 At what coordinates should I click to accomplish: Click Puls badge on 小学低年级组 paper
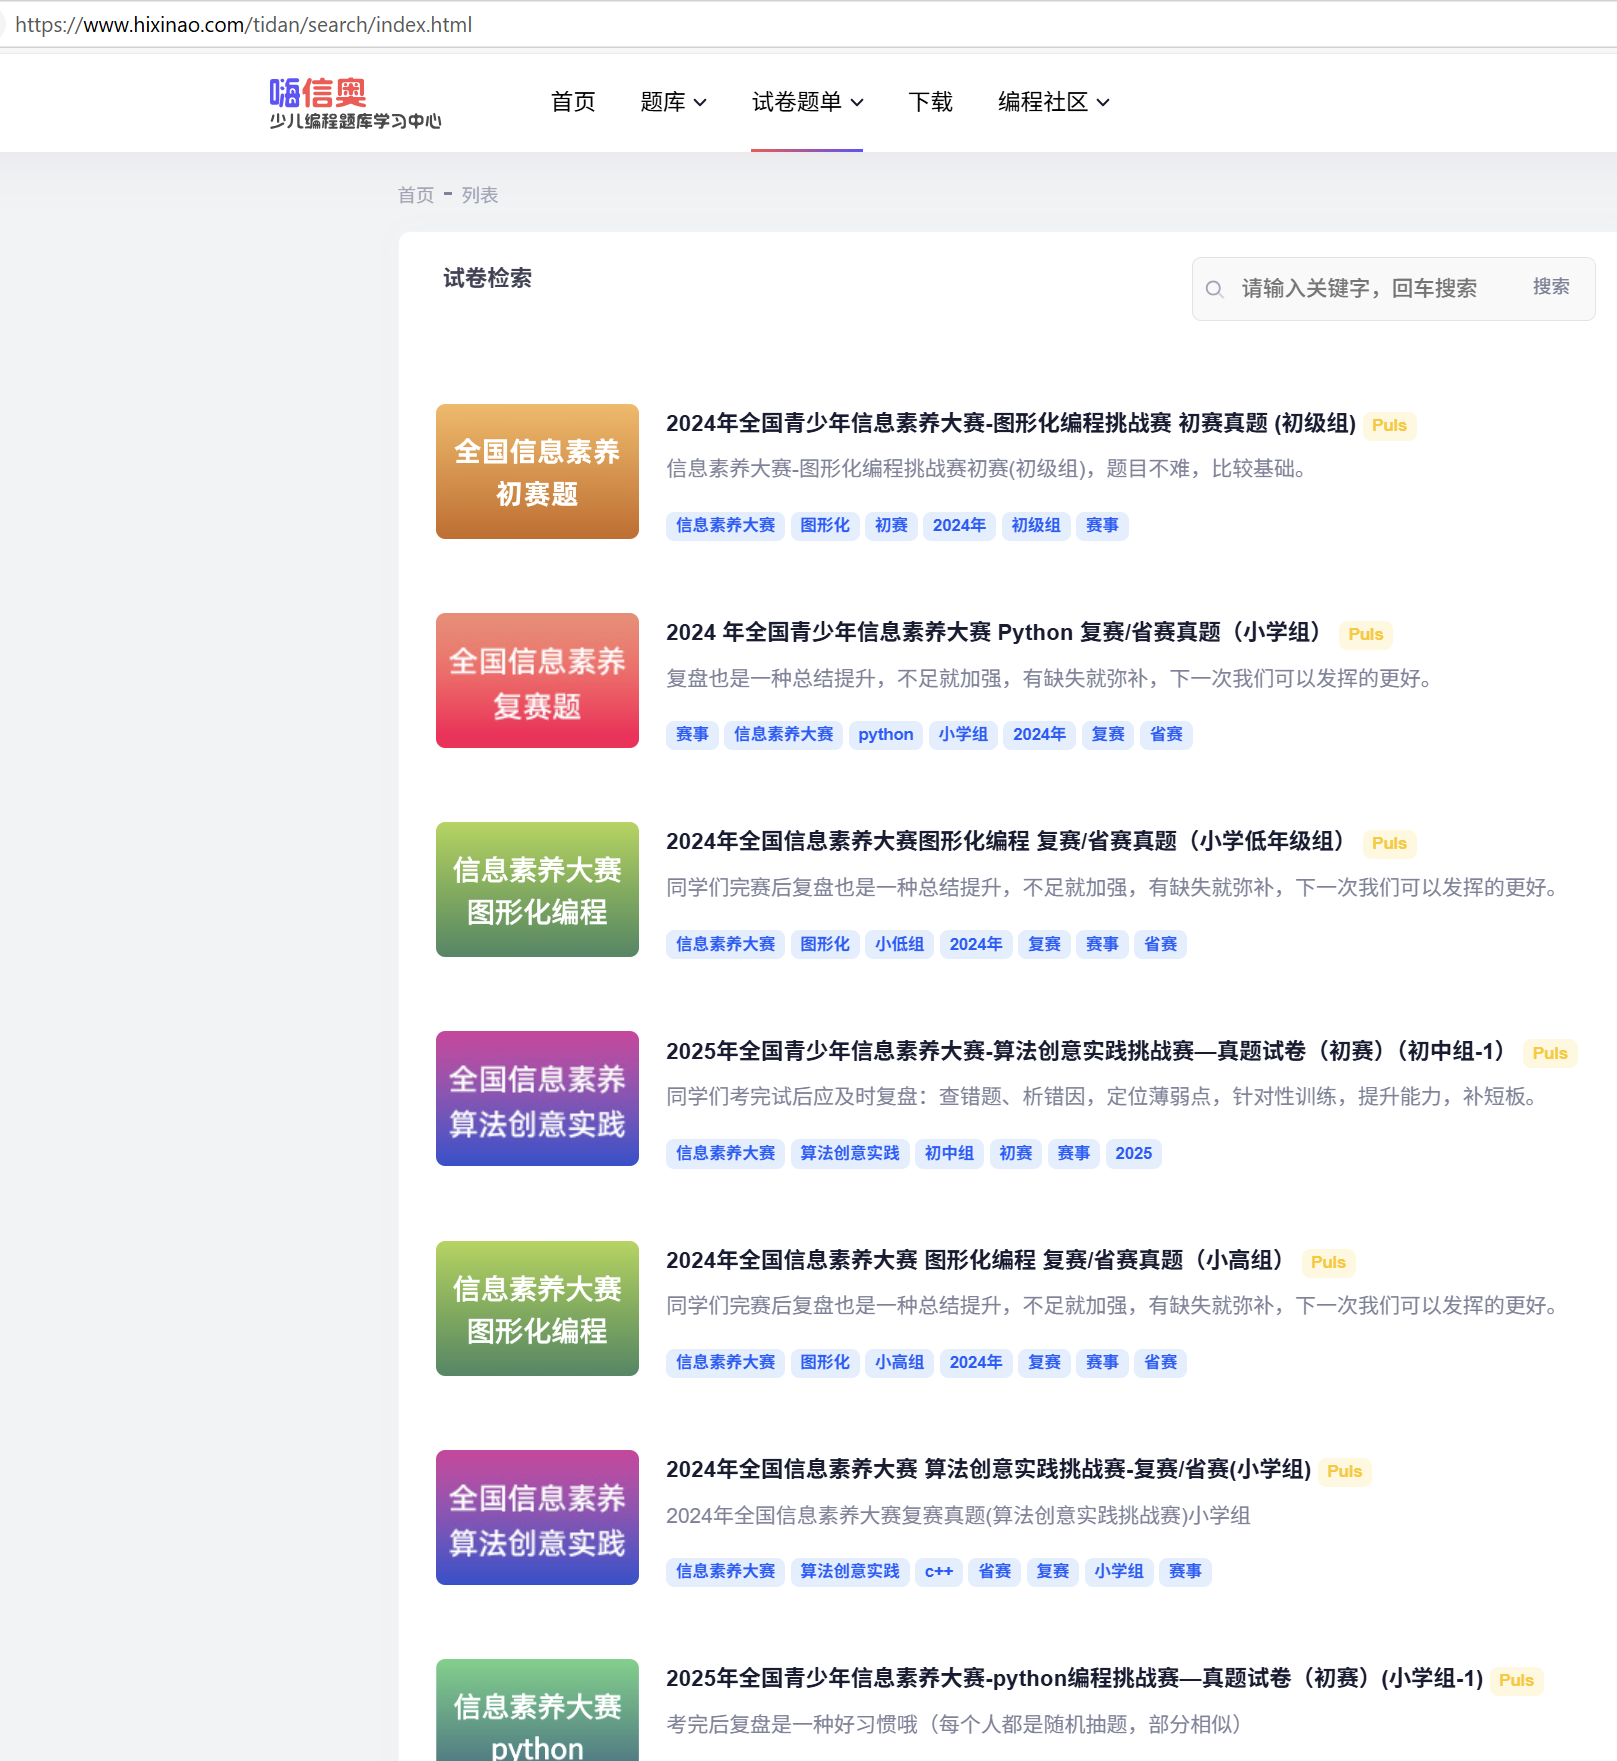(x=1389, y=844)
